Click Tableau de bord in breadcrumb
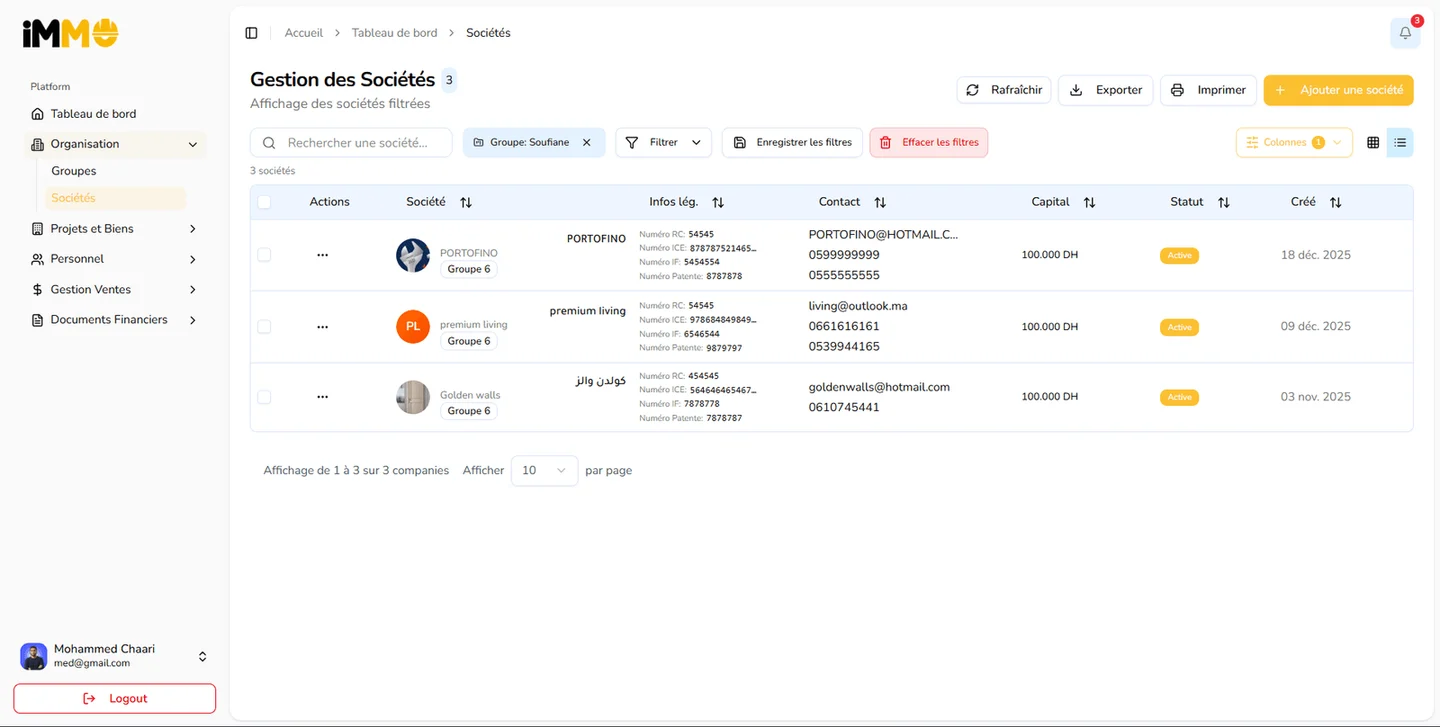This screenshot has height=727, width=1440. 395,33
